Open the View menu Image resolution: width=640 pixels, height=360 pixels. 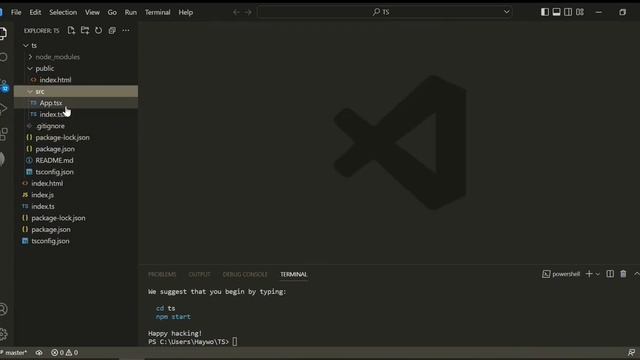pyautogui.click(x=92, y=12)
